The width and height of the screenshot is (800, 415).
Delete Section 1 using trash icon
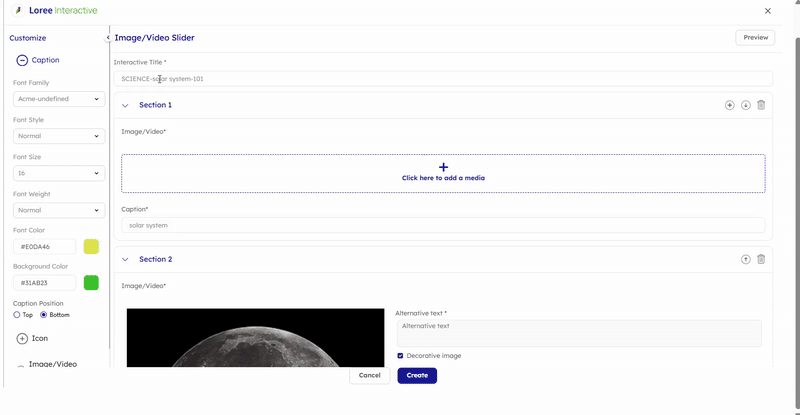[761, 105]
